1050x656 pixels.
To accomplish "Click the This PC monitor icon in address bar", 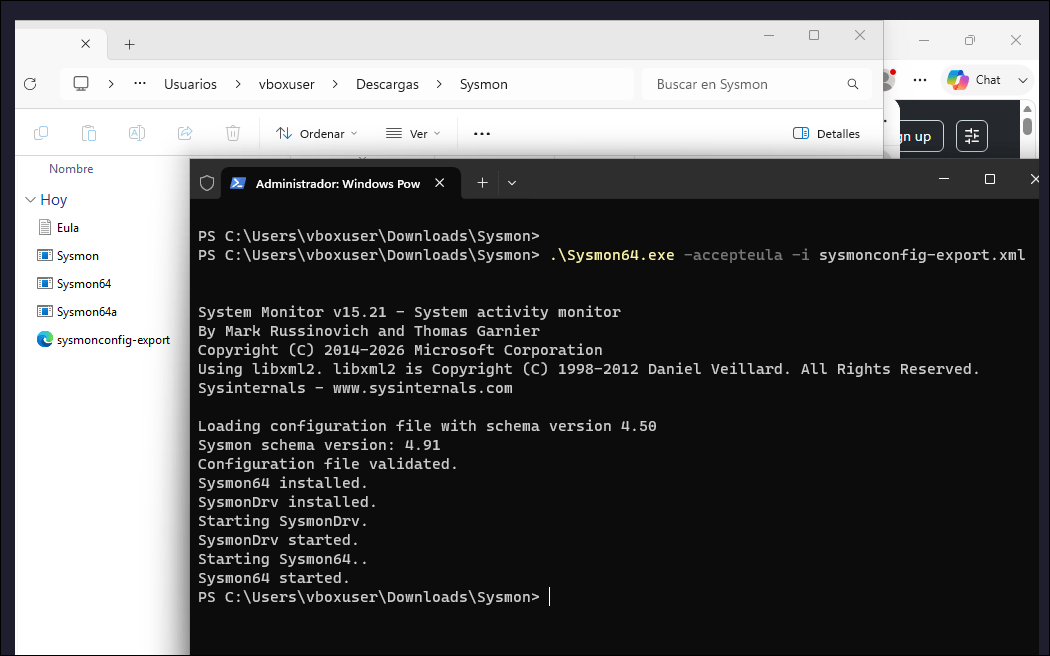I will 81,84.
